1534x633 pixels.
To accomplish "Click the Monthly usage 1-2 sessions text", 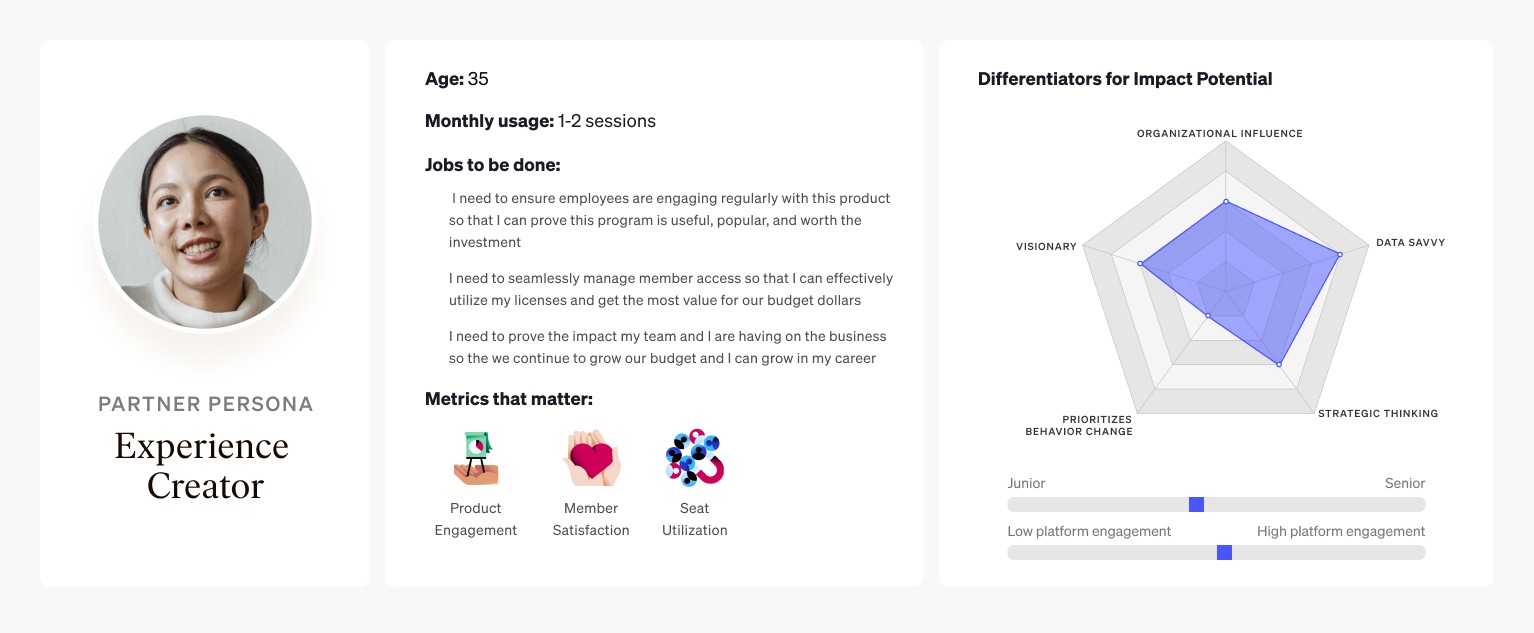I will (540, 121).
